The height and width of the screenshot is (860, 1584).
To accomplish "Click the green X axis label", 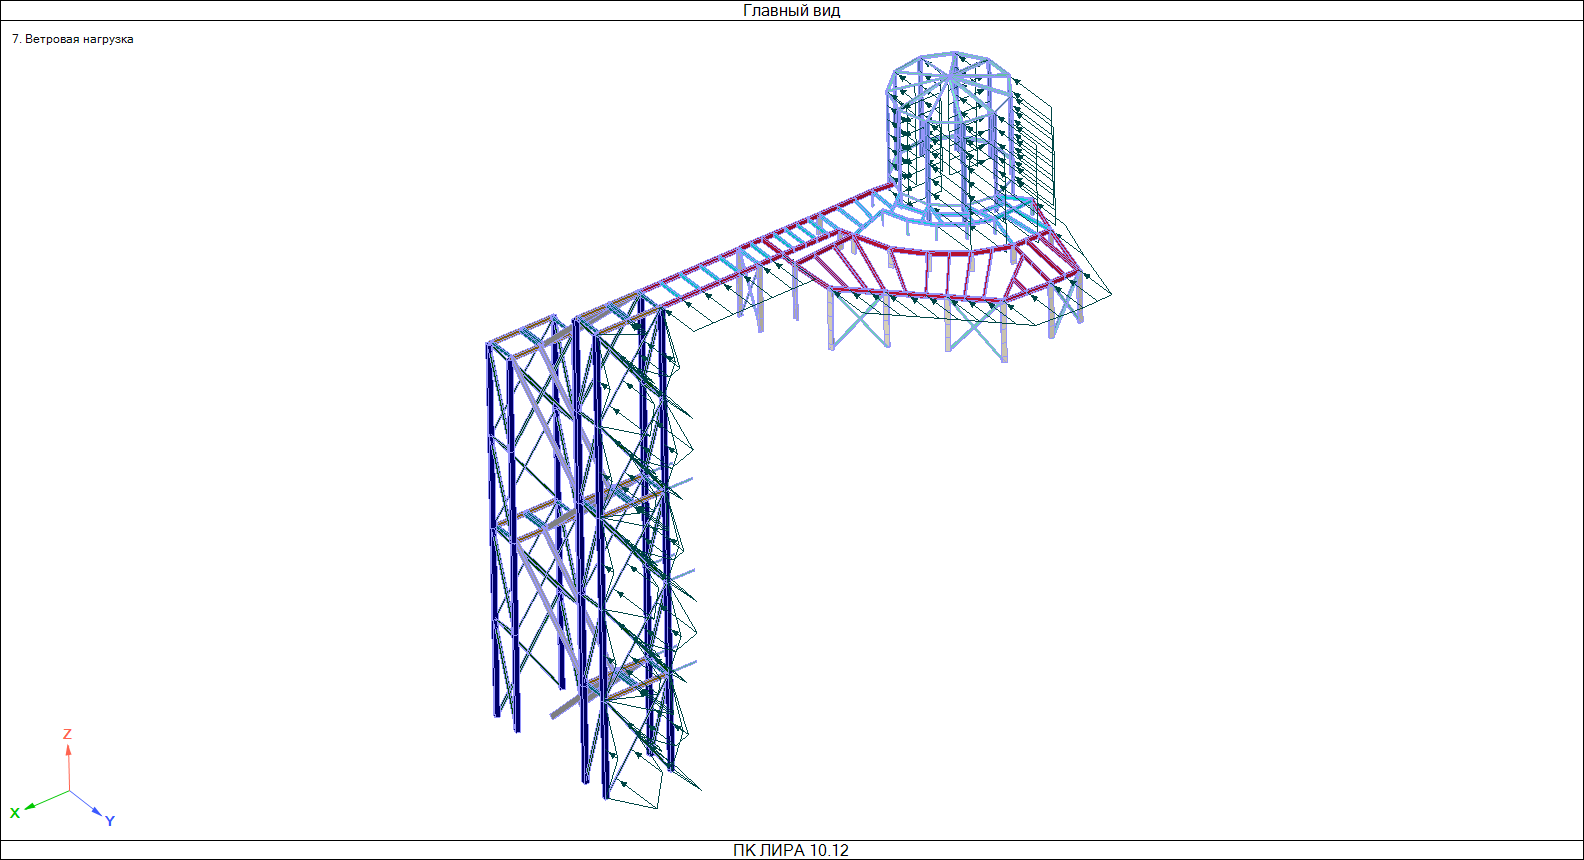I will pyautogui.click(x=15, y=813).
